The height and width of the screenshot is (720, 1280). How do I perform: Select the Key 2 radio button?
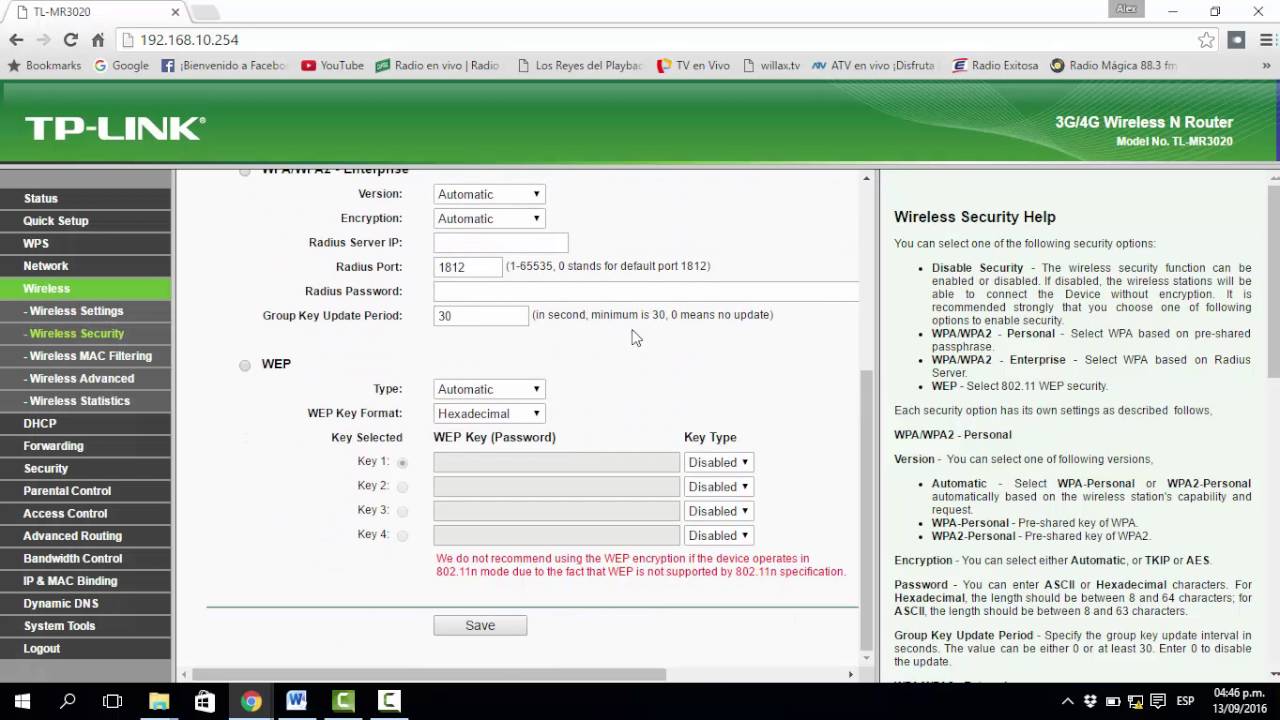coord(402,487)
